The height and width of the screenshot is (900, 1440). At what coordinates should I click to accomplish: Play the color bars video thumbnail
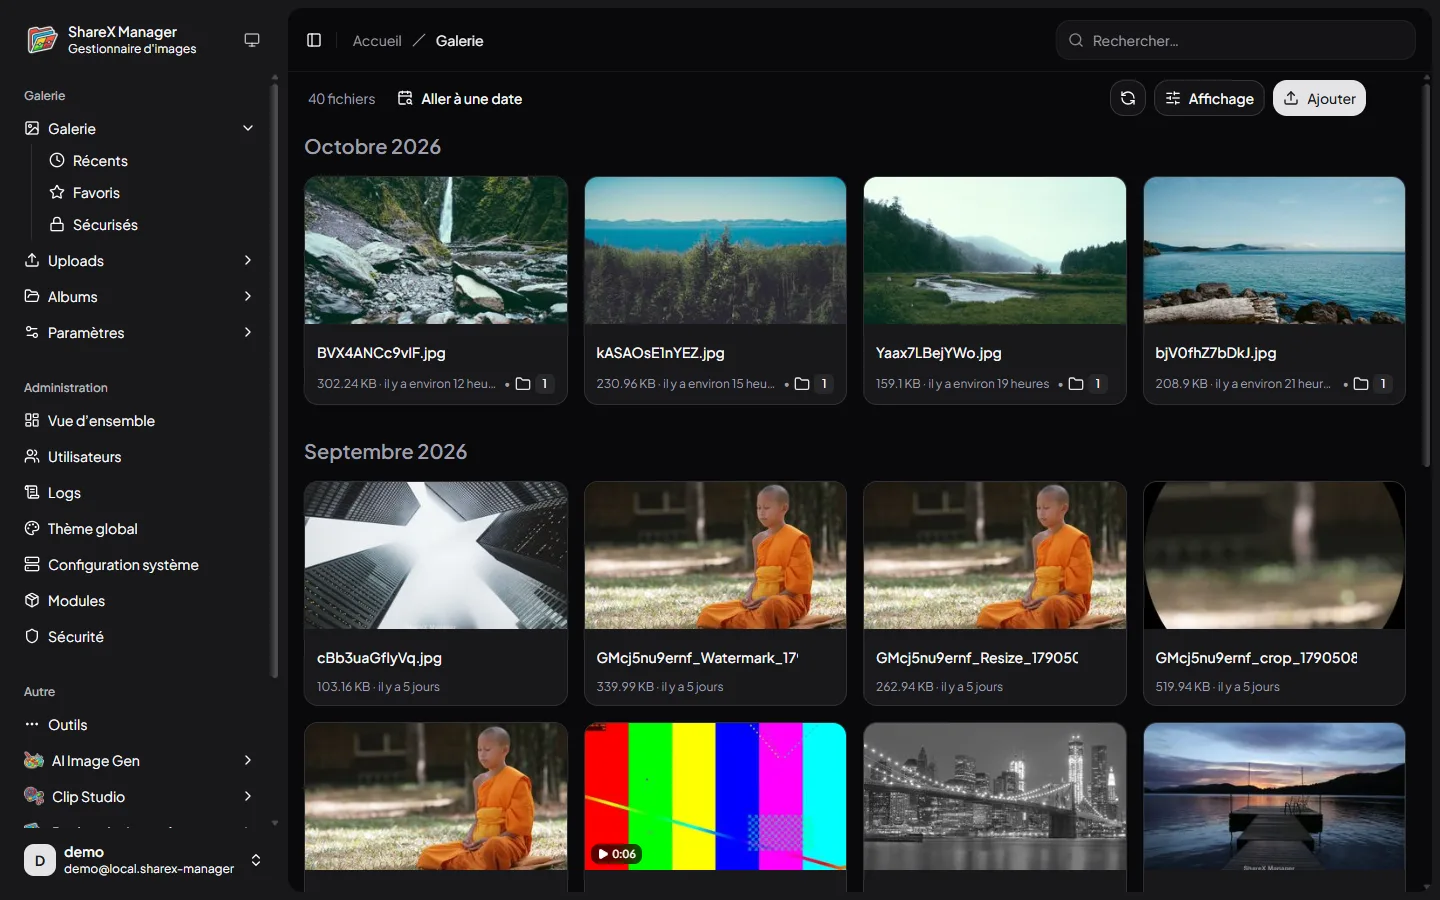tap(715, 796)
